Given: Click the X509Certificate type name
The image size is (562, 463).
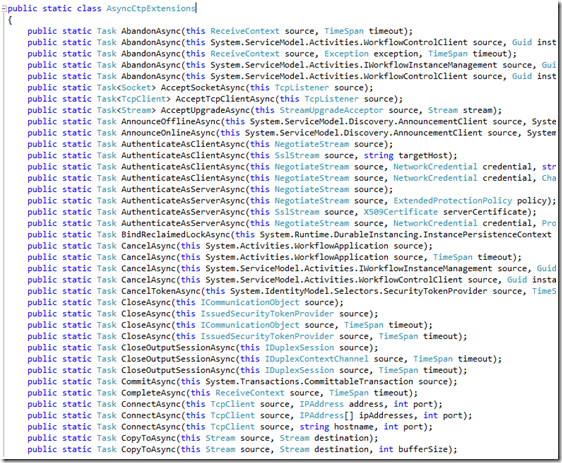Looking at the screenshot, I should click(x=401, y=212).
